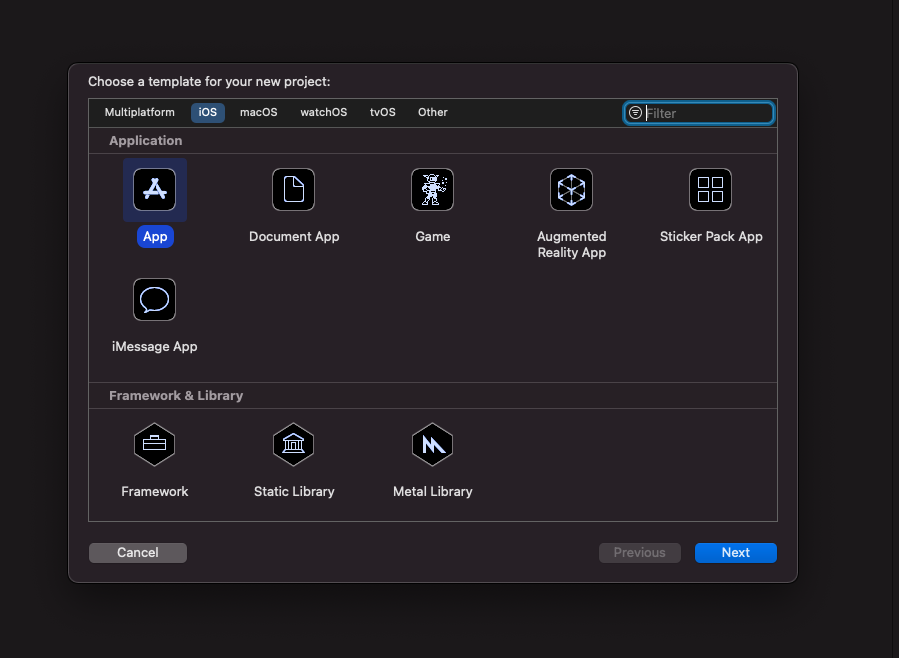The width and height of the screenshot is (899, 658).
Task: Click the "Game" label text
Action: point(433,237)
